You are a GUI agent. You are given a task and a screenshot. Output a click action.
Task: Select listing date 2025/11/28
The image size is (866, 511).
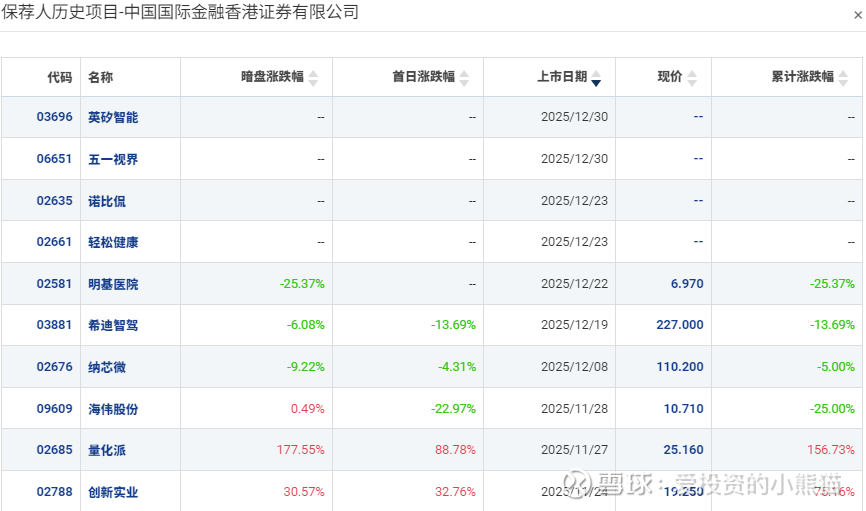coord(574,409)
